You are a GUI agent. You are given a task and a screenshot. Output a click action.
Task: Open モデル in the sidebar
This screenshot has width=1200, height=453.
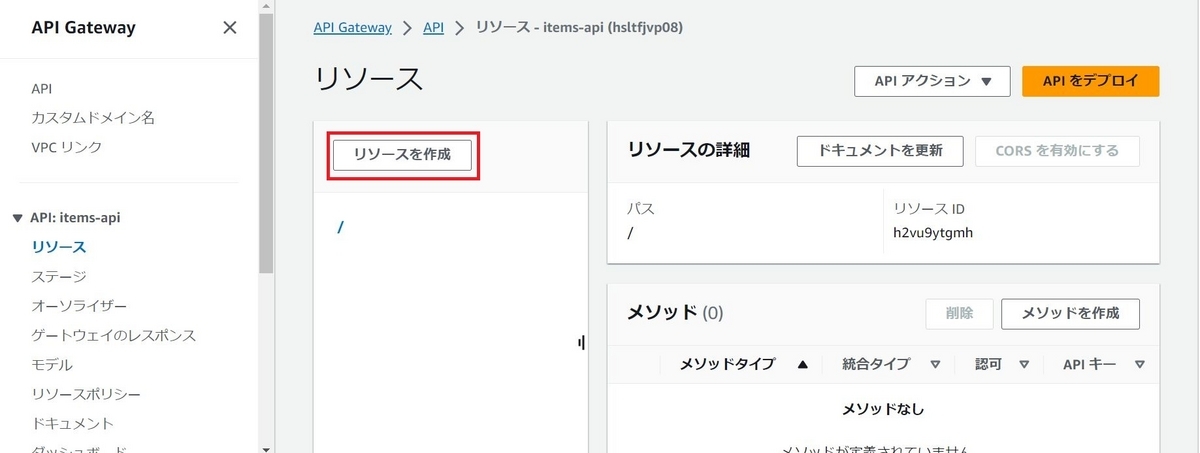52,365
